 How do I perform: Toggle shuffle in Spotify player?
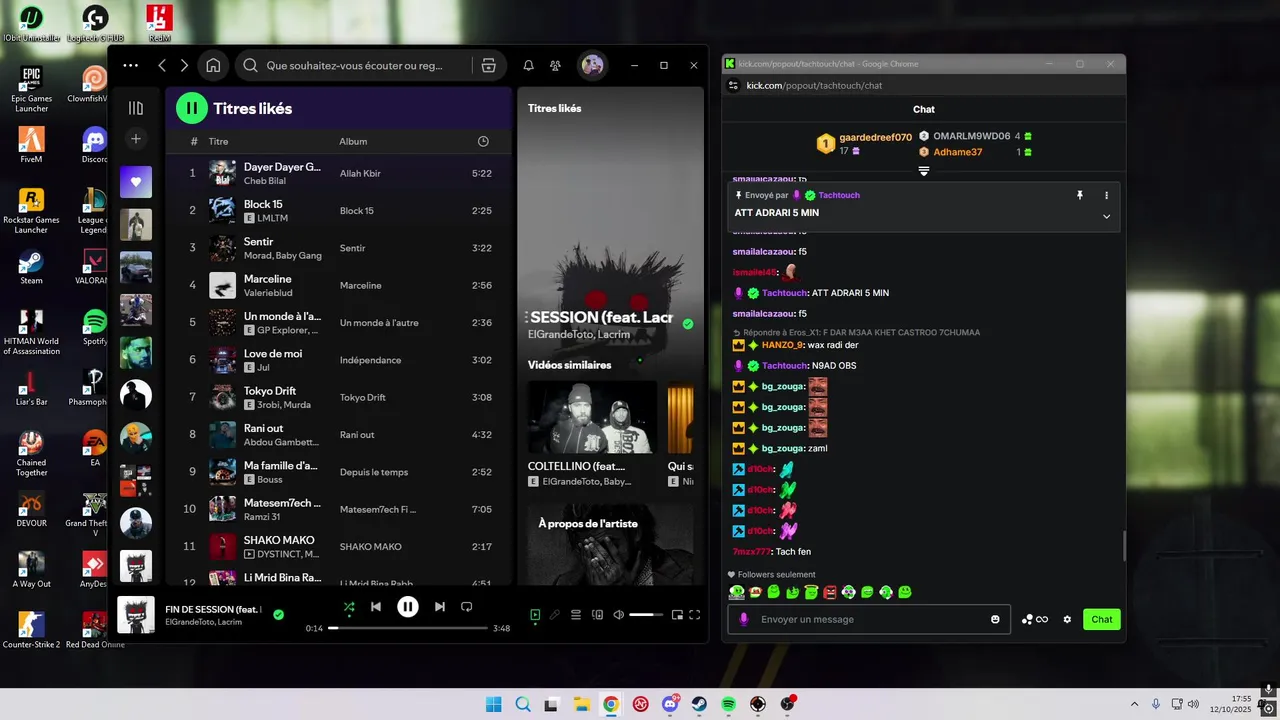tap(349, 606)
